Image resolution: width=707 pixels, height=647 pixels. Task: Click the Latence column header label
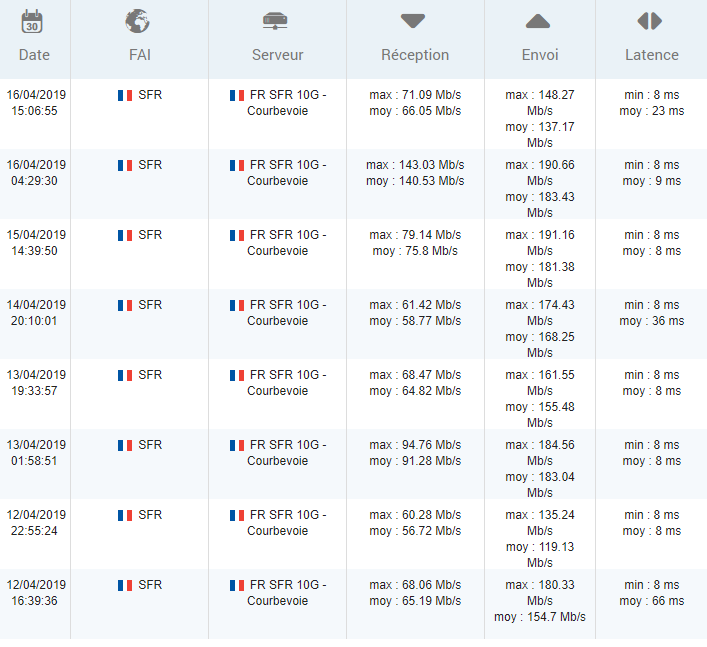651,55
